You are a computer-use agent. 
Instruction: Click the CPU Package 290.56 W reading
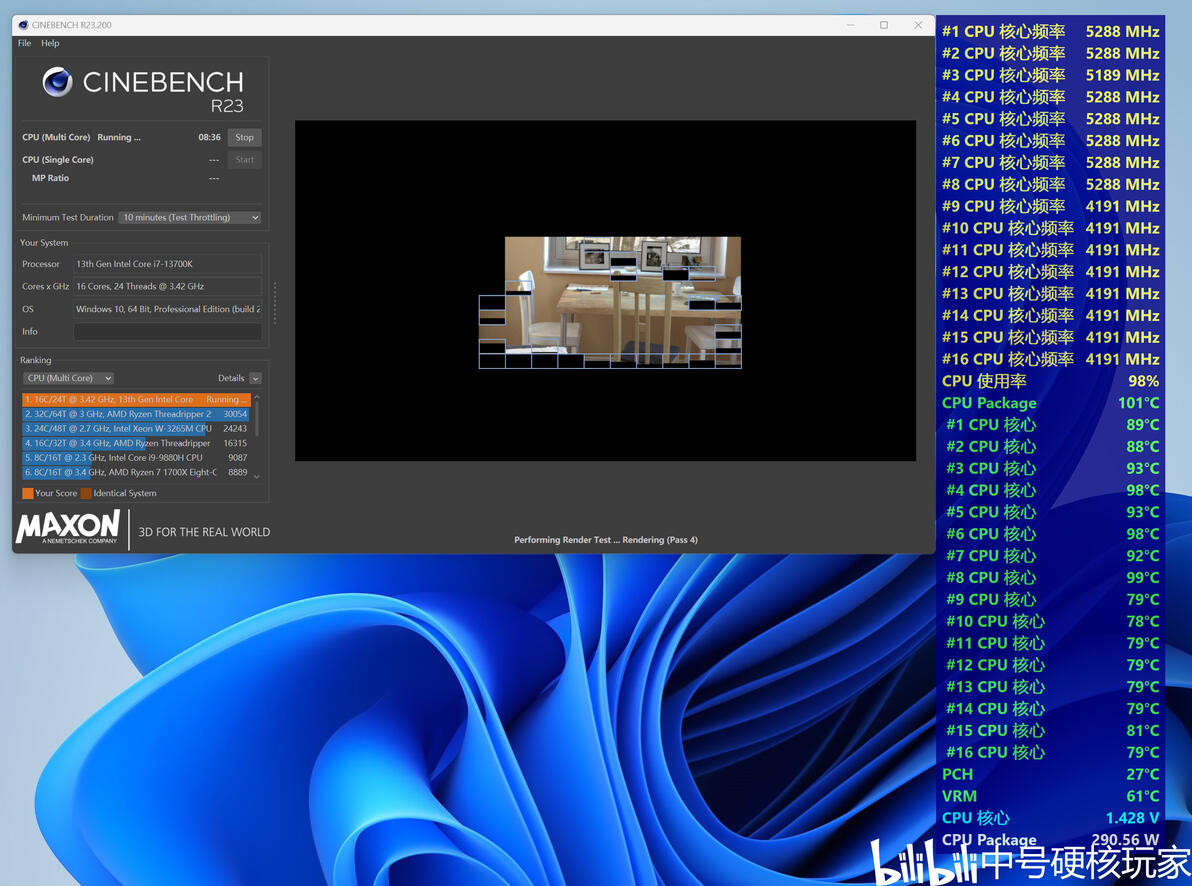pos(1125,840)
